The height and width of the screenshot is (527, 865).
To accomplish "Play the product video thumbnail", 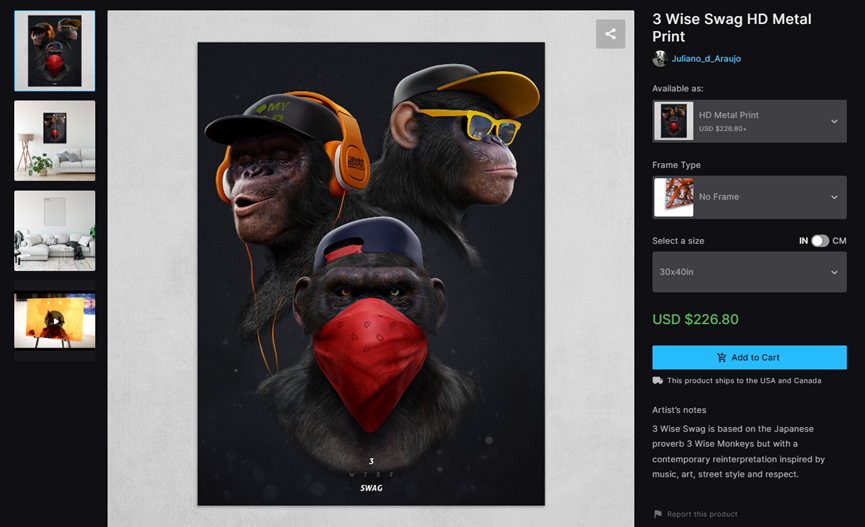I will [55, 321].
